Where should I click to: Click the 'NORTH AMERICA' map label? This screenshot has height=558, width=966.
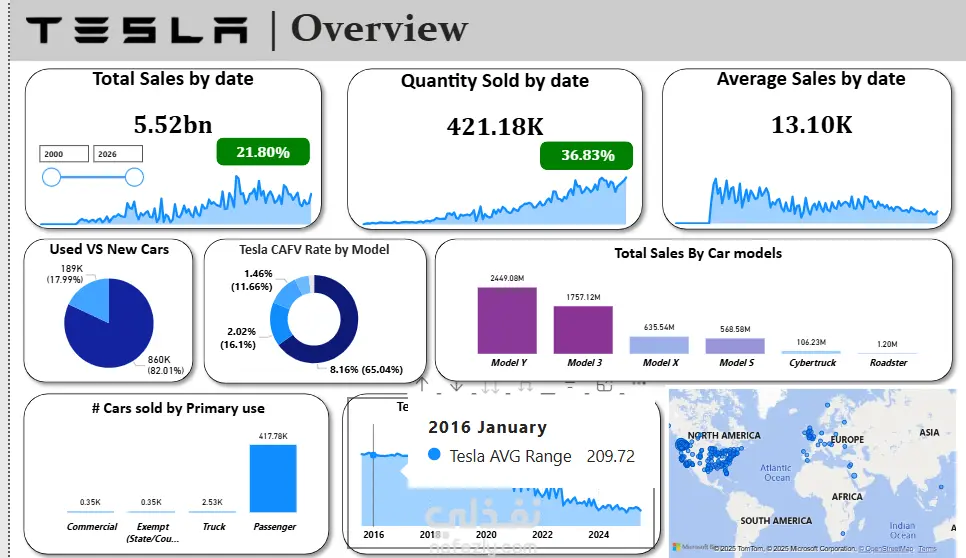724,435
